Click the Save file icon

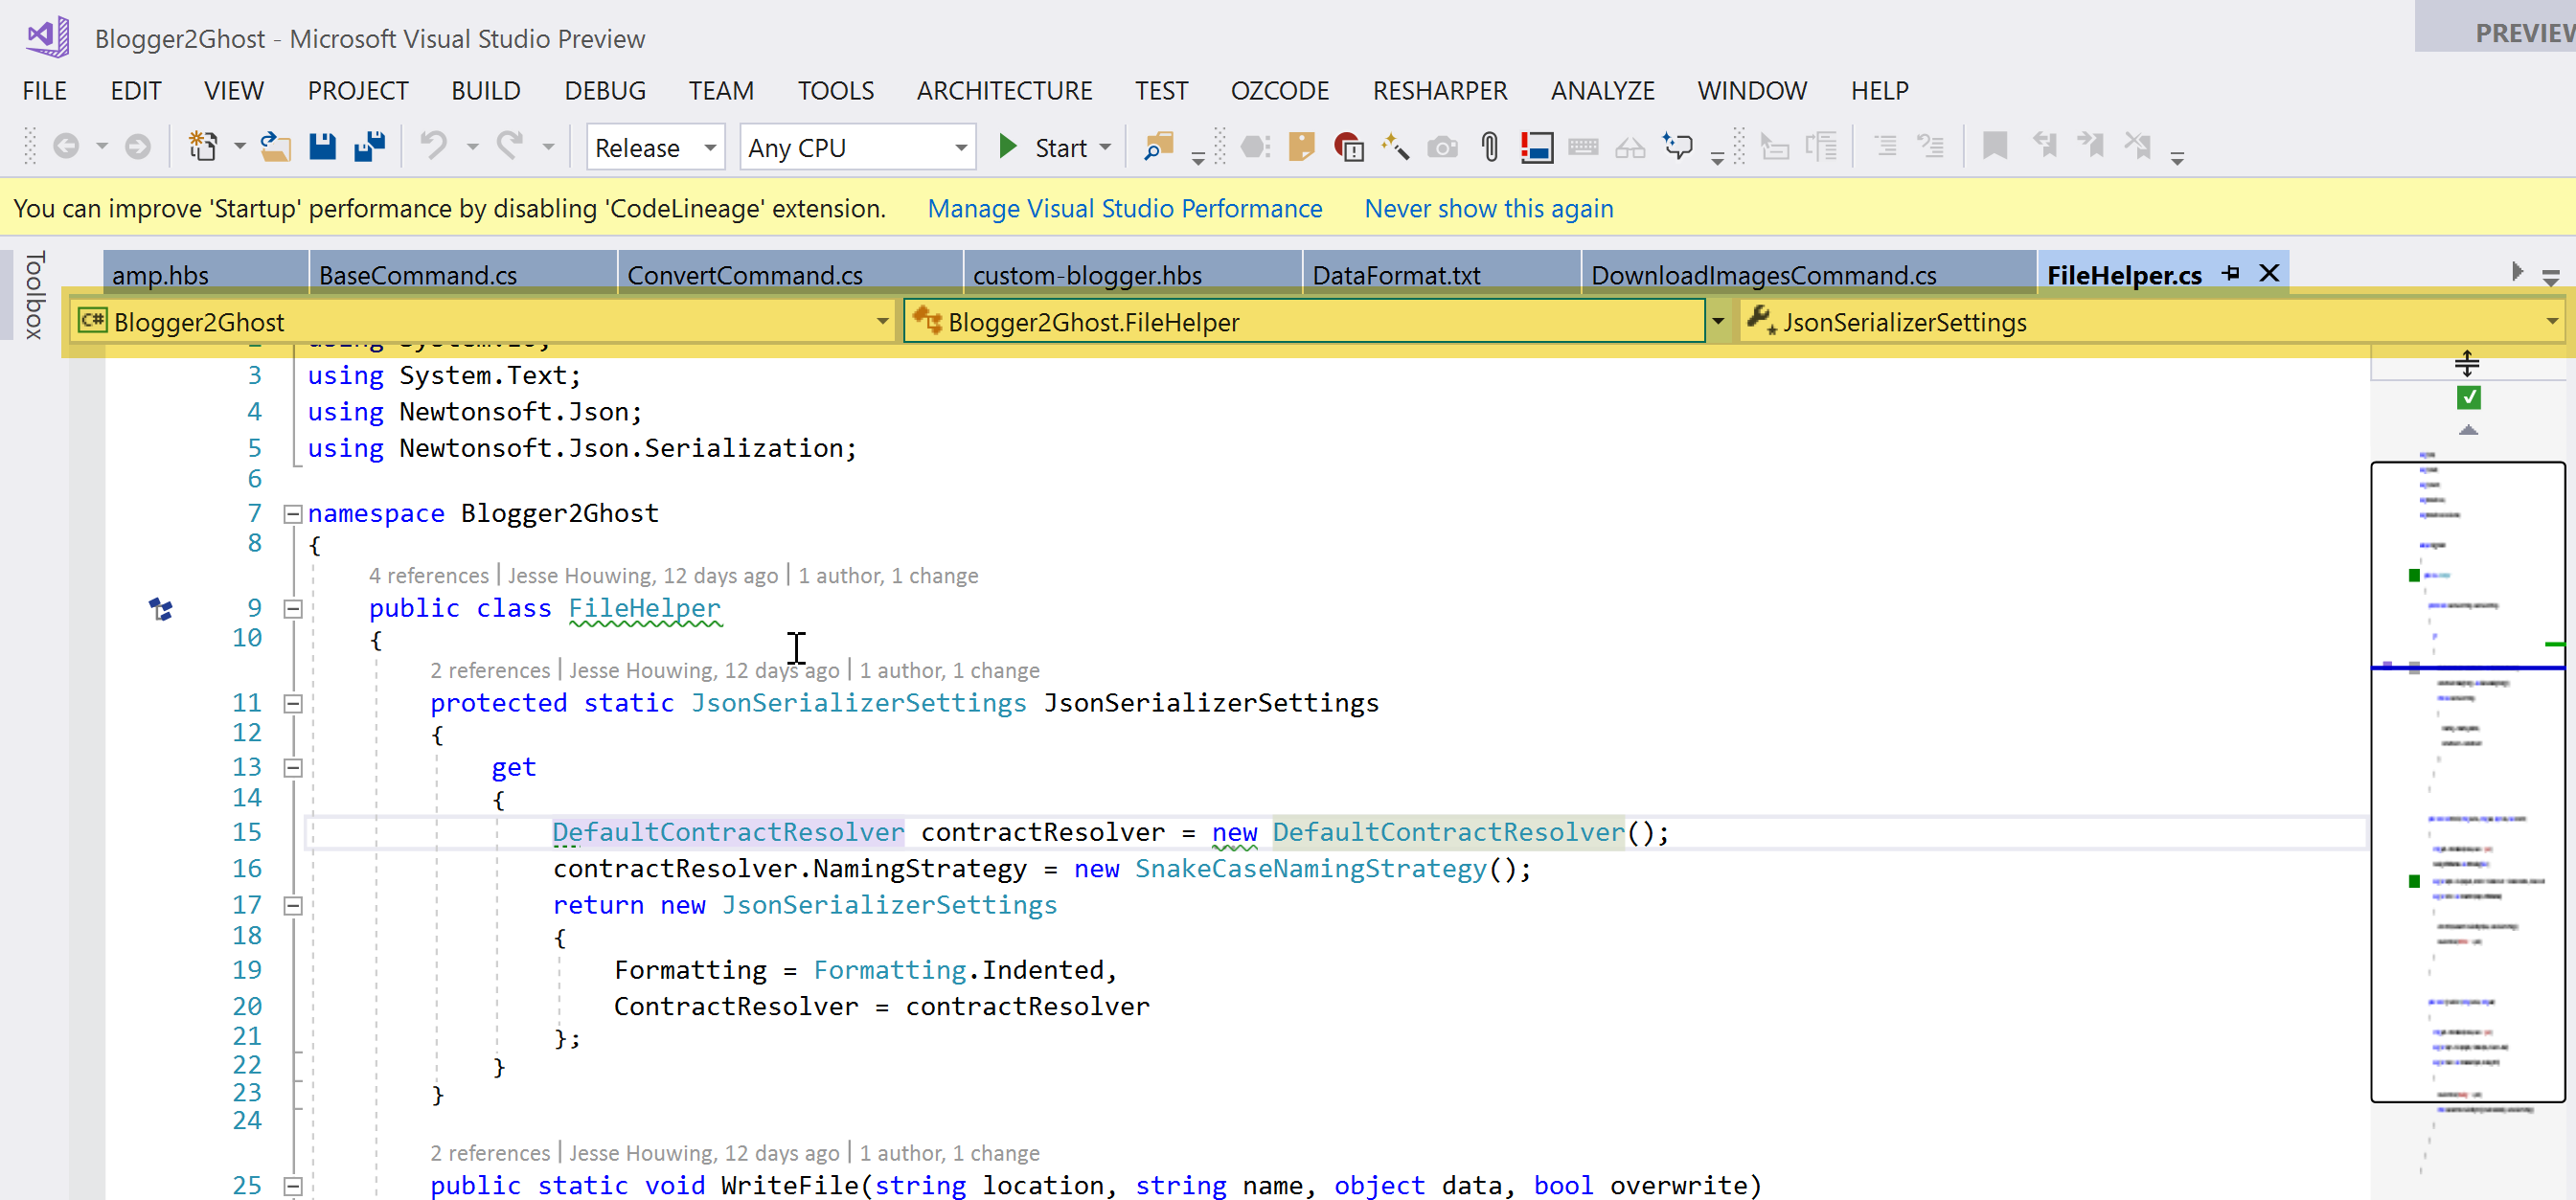coord(322,147)
